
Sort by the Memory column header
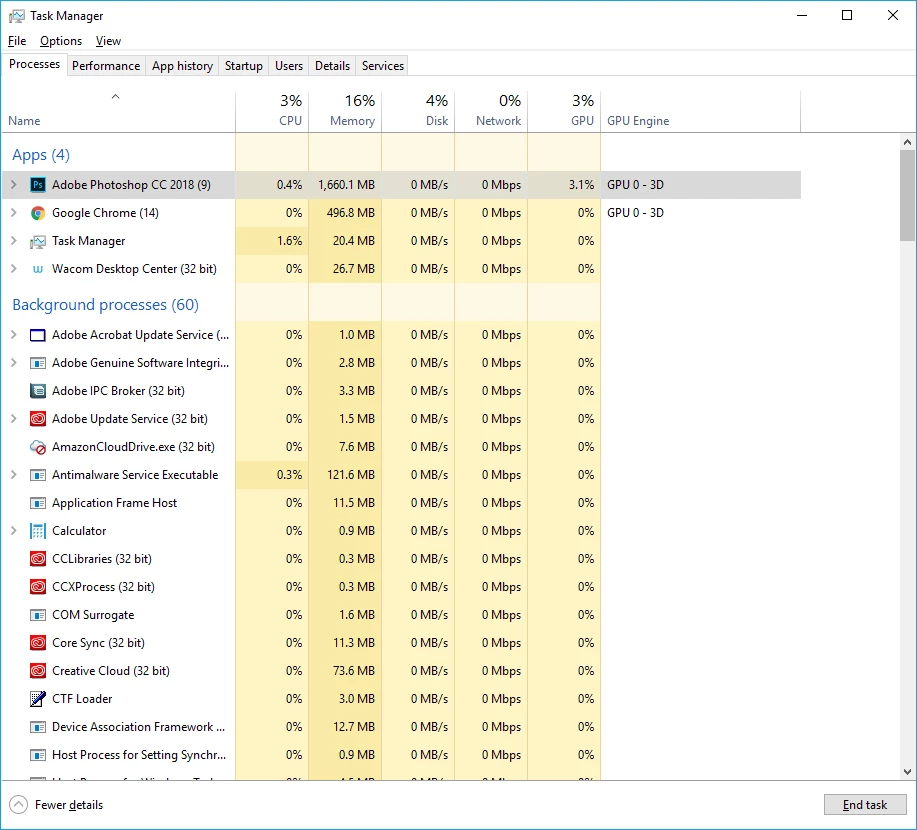345,112
